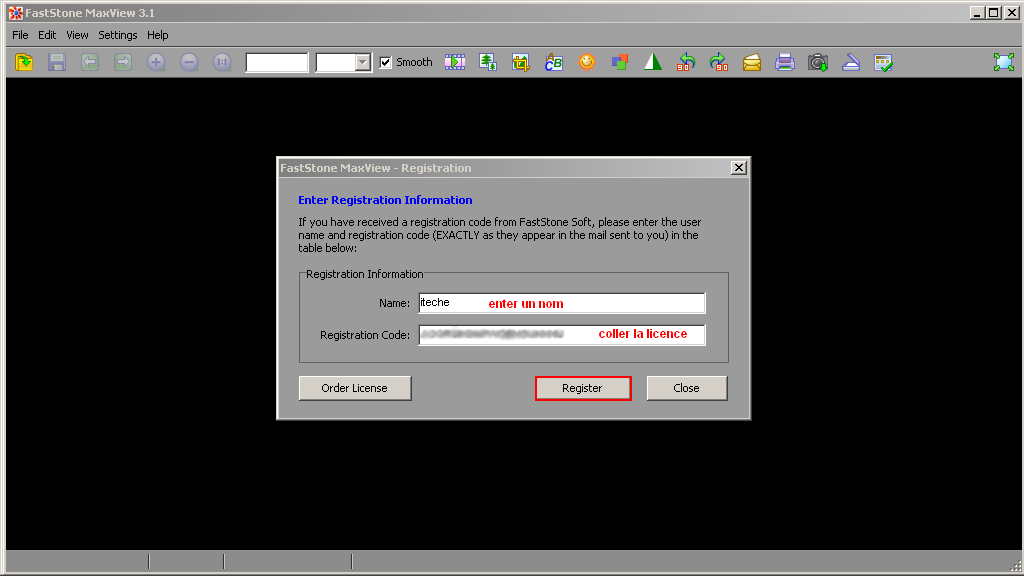Viewport: 1024px width, 576px height.
Task: Click the Save disk icon
Action: (57, 62)
